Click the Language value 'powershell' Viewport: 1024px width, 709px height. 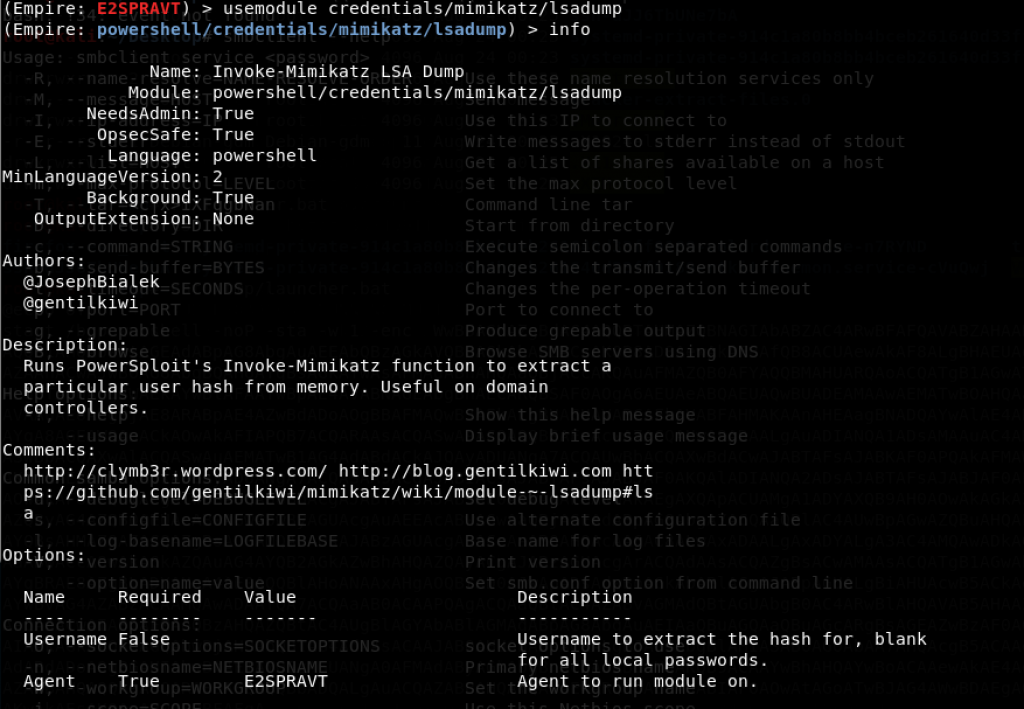[264, 156]
